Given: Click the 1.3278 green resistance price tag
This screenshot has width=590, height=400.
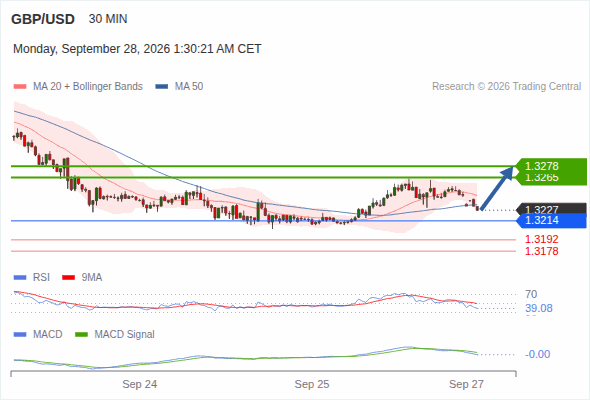Looking at the screenshot, I should coord(551,166).
